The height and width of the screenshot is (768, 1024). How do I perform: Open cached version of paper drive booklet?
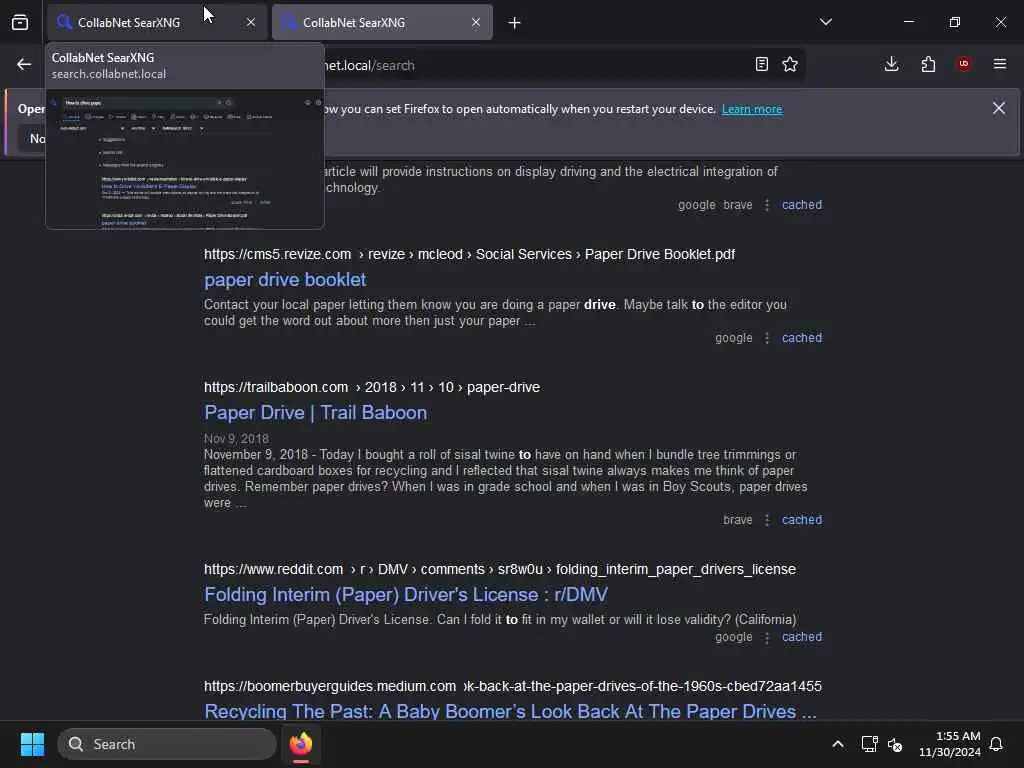pos(801,338)
